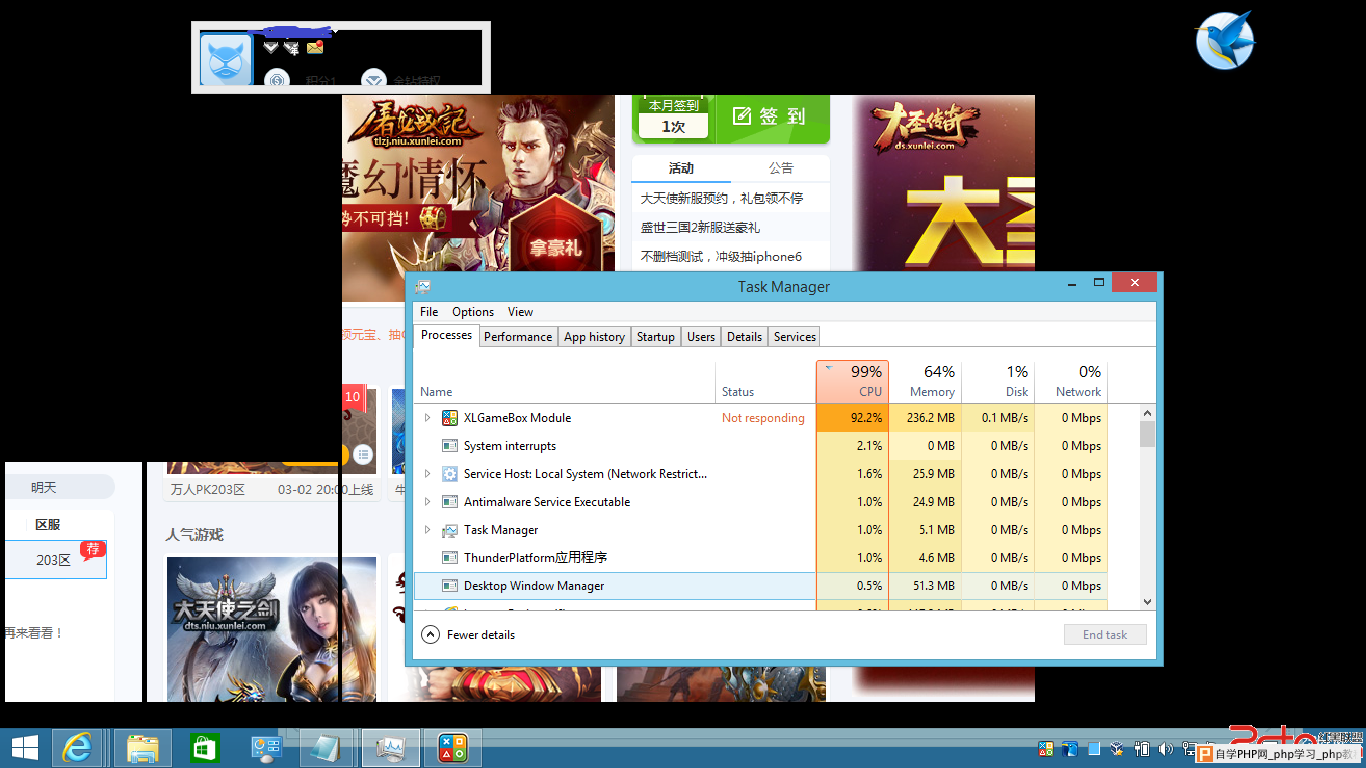1366x768 pixels.
Task: Click the 积分 coin icon
Action: coord(277,79)
